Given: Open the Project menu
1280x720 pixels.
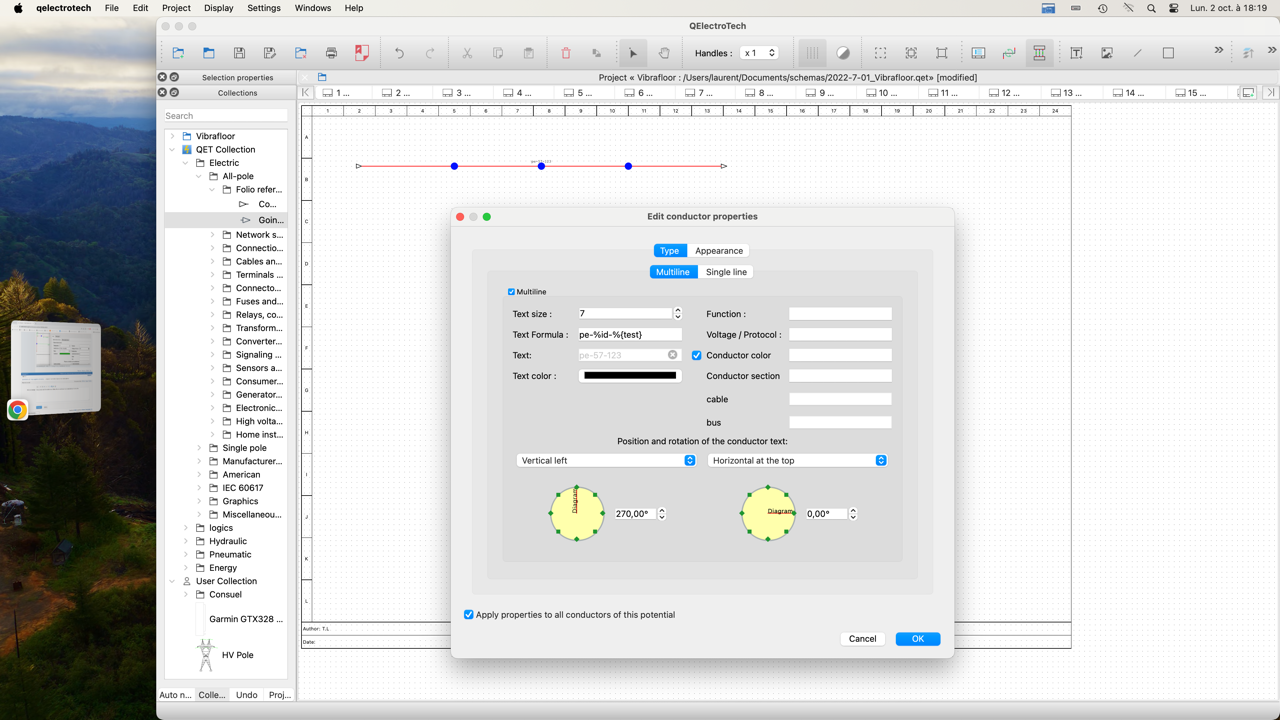Looking at the screenshot, I should click(176, 8).
